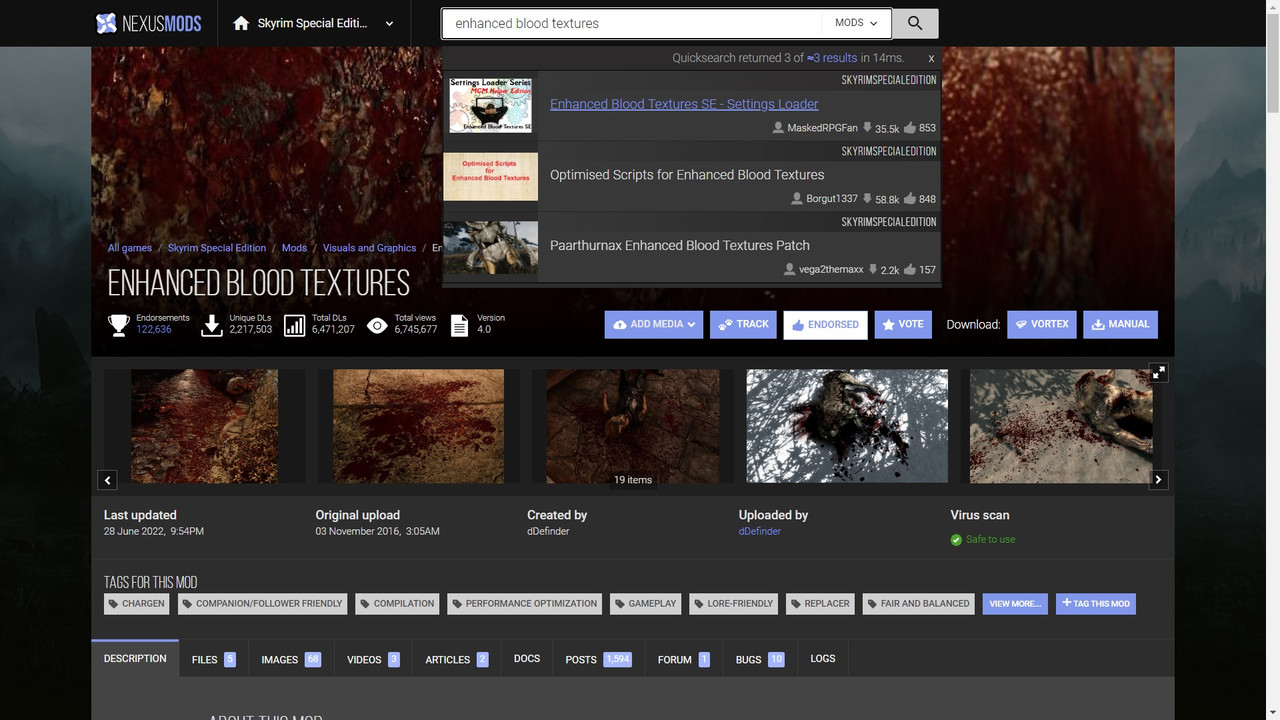This screenshot has width=1280, height=720.
Task: Select the REPLACER tag
Action: click(820, 604)
